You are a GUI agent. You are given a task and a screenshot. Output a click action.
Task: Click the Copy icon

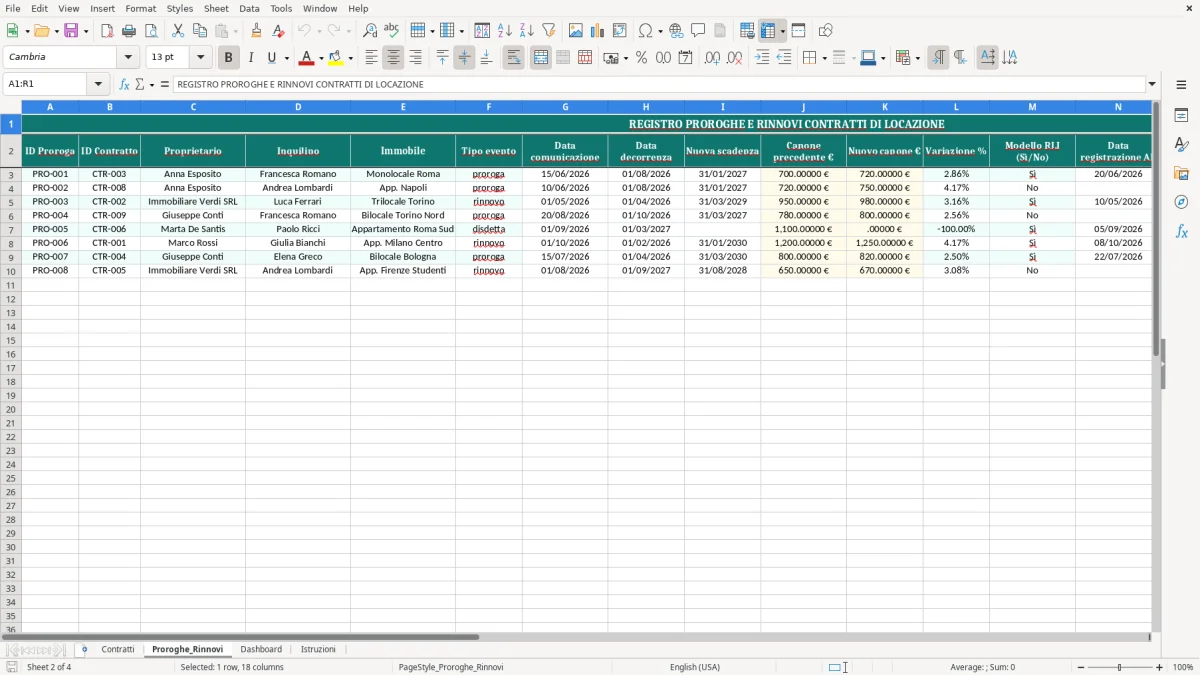point(200,31)
